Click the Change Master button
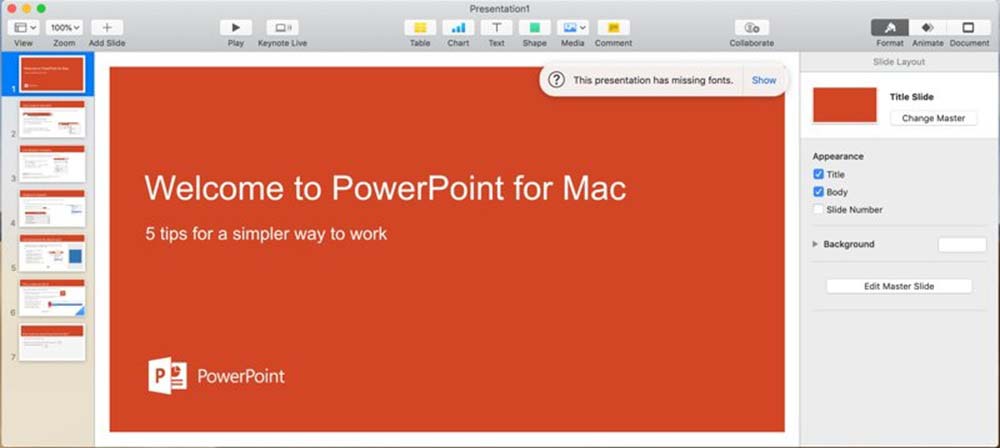Screen dimensions: 1000x448 click(933, 118)
